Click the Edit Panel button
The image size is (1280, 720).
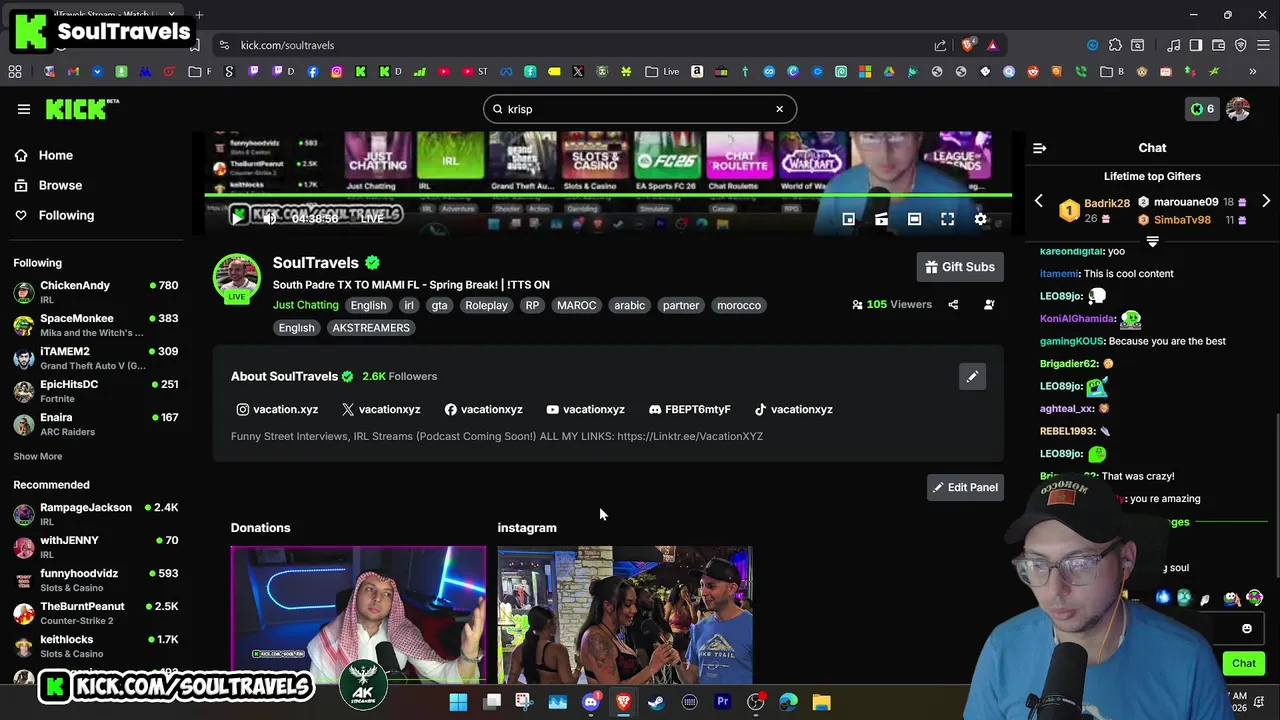click(x=965, y=487)
